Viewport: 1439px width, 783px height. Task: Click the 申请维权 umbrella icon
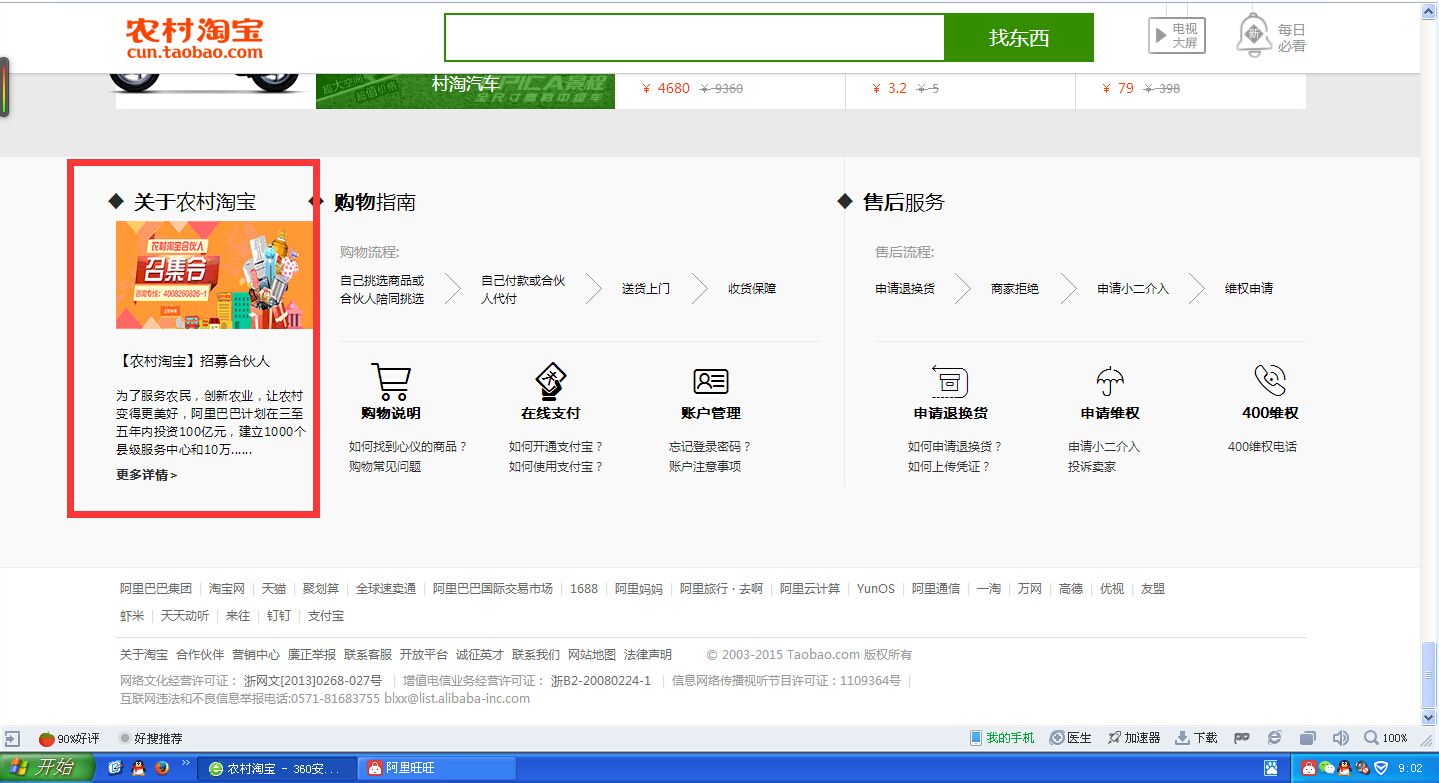1110,381
